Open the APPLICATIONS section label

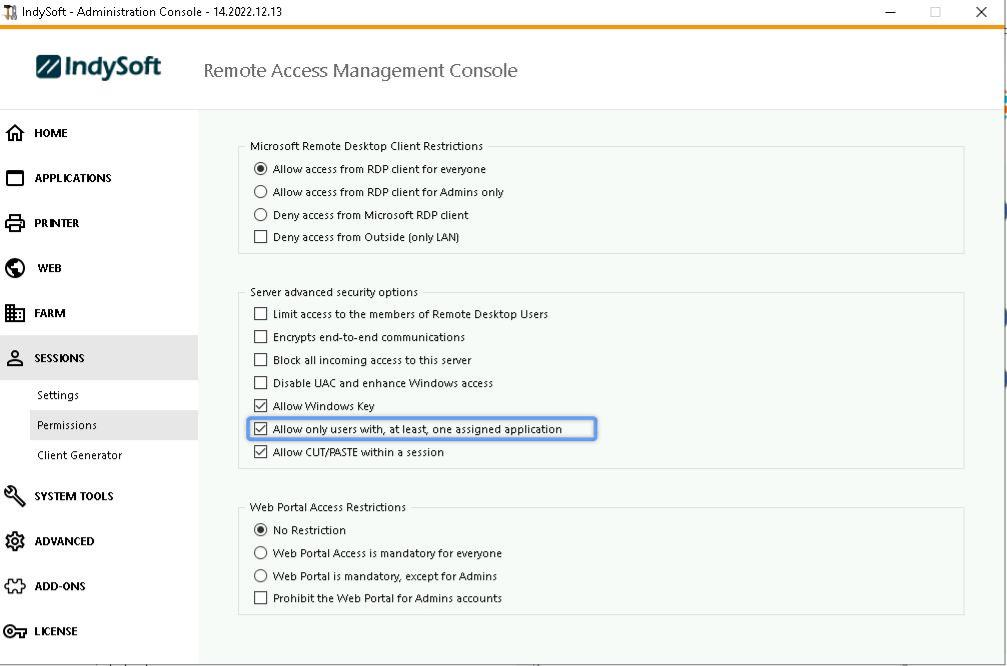coord(73,178)
